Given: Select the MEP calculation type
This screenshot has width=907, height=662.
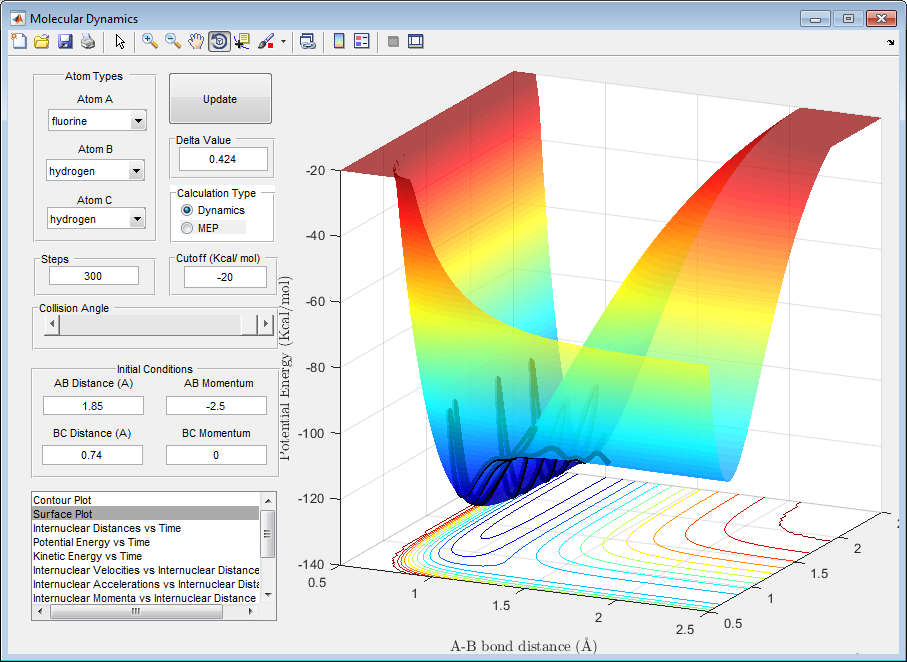Looking at the screenshot, I should (x=187, y=228).
